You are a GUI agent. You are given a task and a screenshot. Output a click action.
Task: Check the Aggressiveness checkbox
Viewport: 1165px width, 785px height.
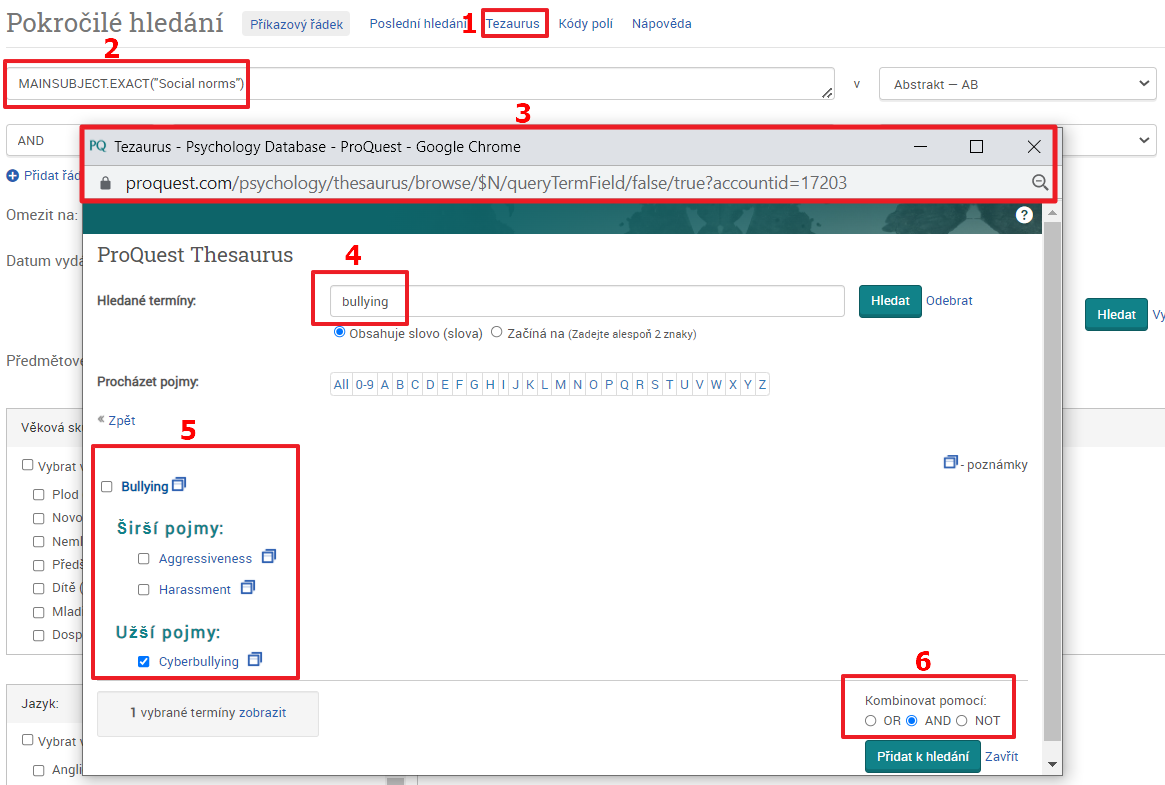point(144,558)
